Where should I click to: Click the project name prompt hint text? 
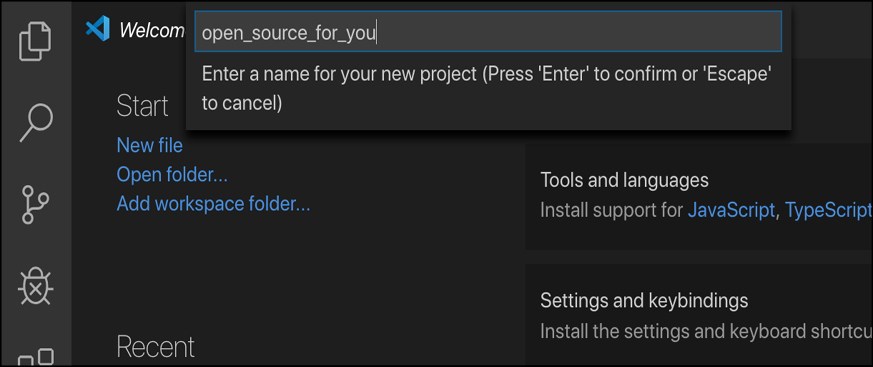point(486,89)
